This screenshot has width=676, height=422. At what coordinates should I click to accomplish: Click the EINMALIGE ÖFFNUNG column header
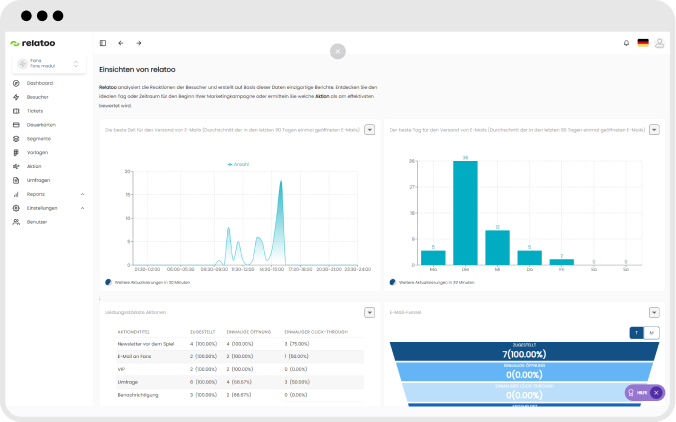(x=249, y=332)
